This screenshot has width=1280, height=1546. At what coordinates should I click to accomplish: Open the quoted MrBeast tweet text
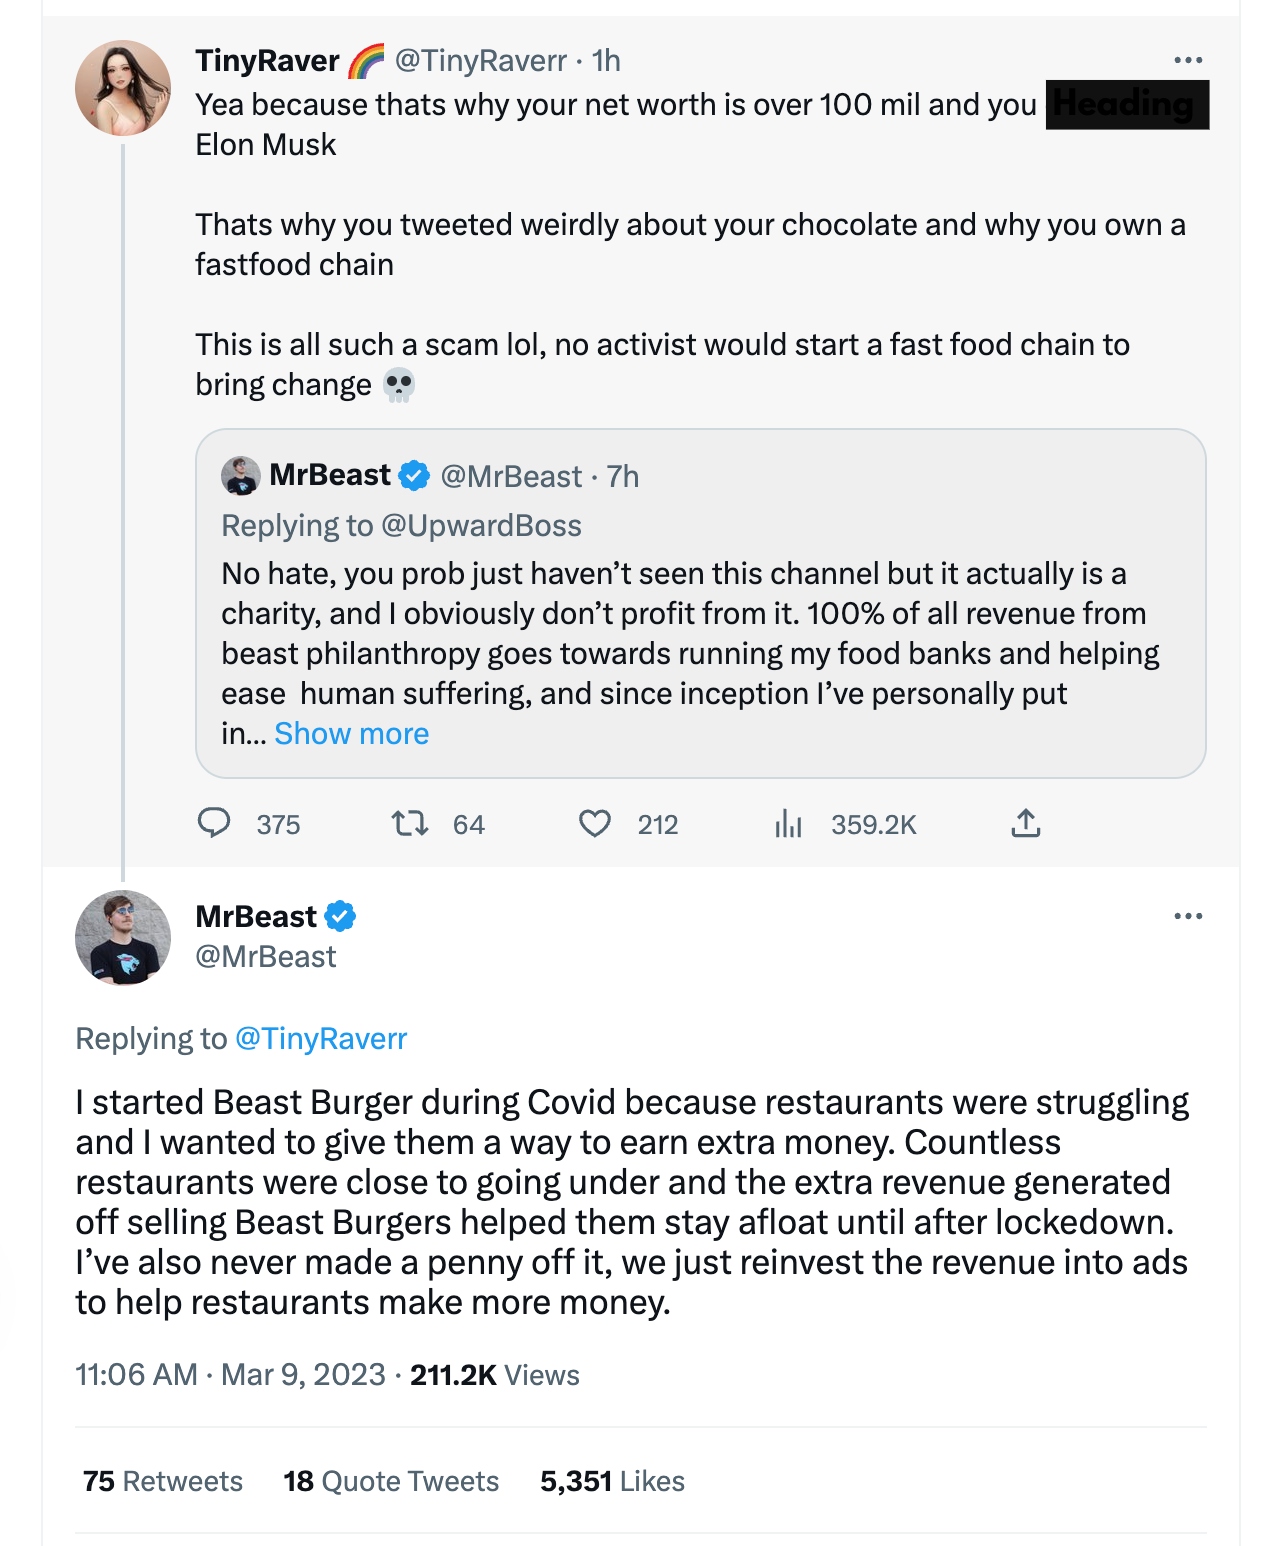690,633
